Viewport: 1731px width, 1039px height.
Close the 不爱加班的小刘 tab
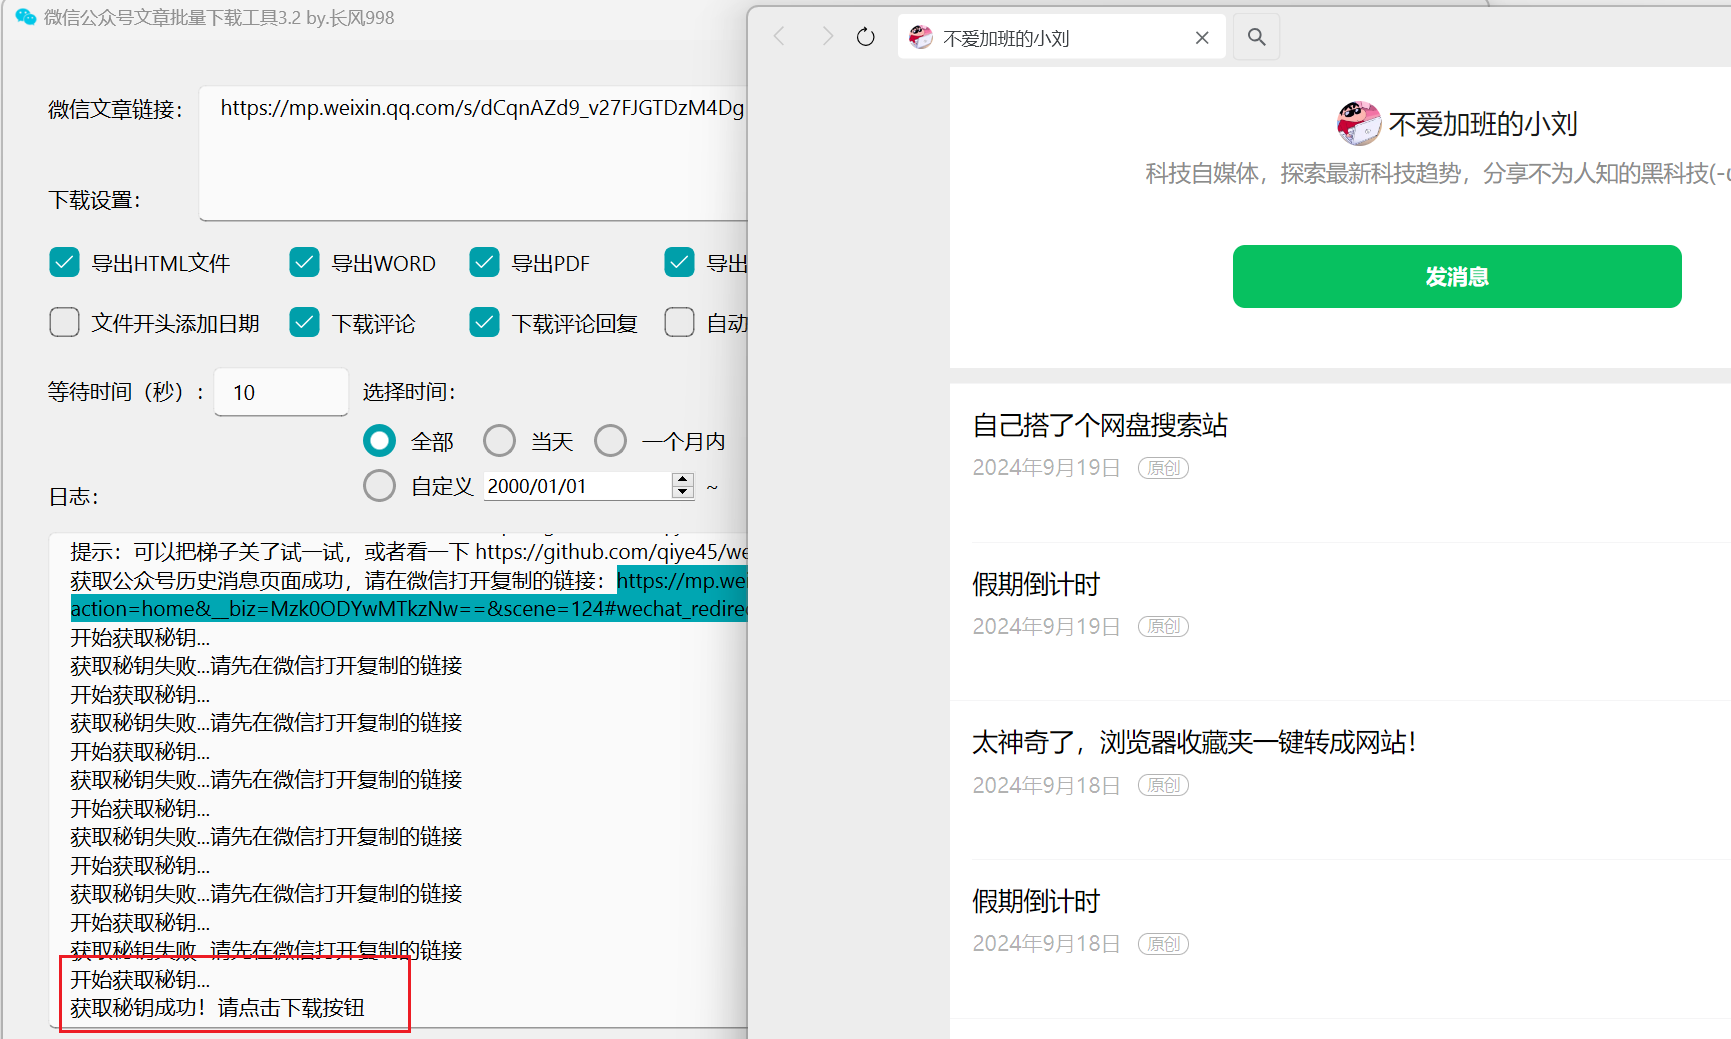1202,38
